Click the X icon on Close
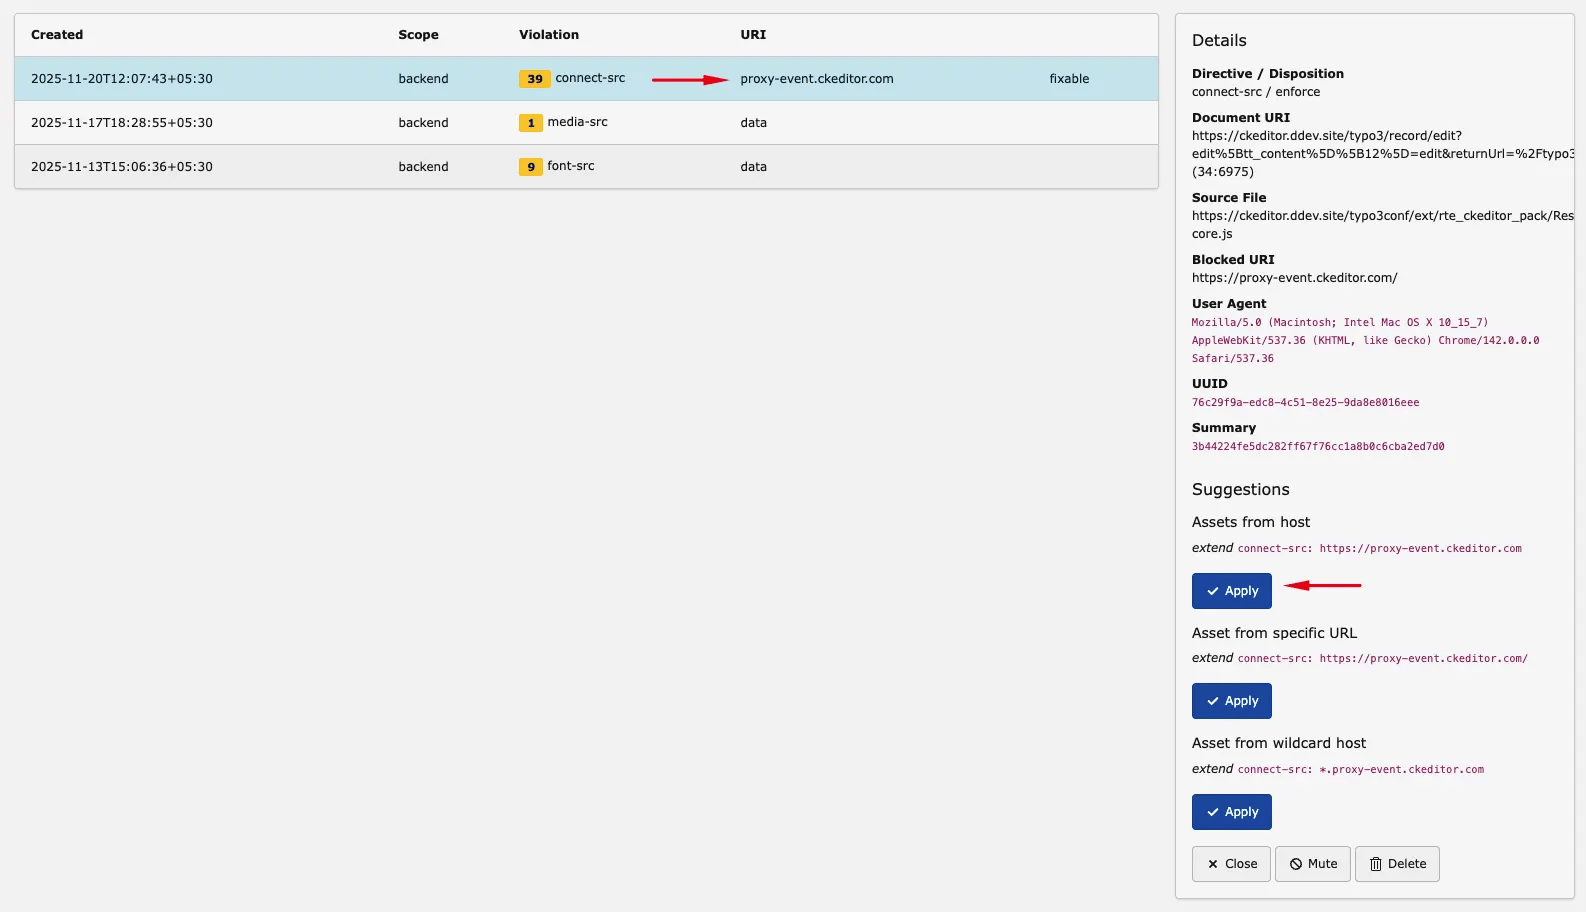 [1213, 864]
